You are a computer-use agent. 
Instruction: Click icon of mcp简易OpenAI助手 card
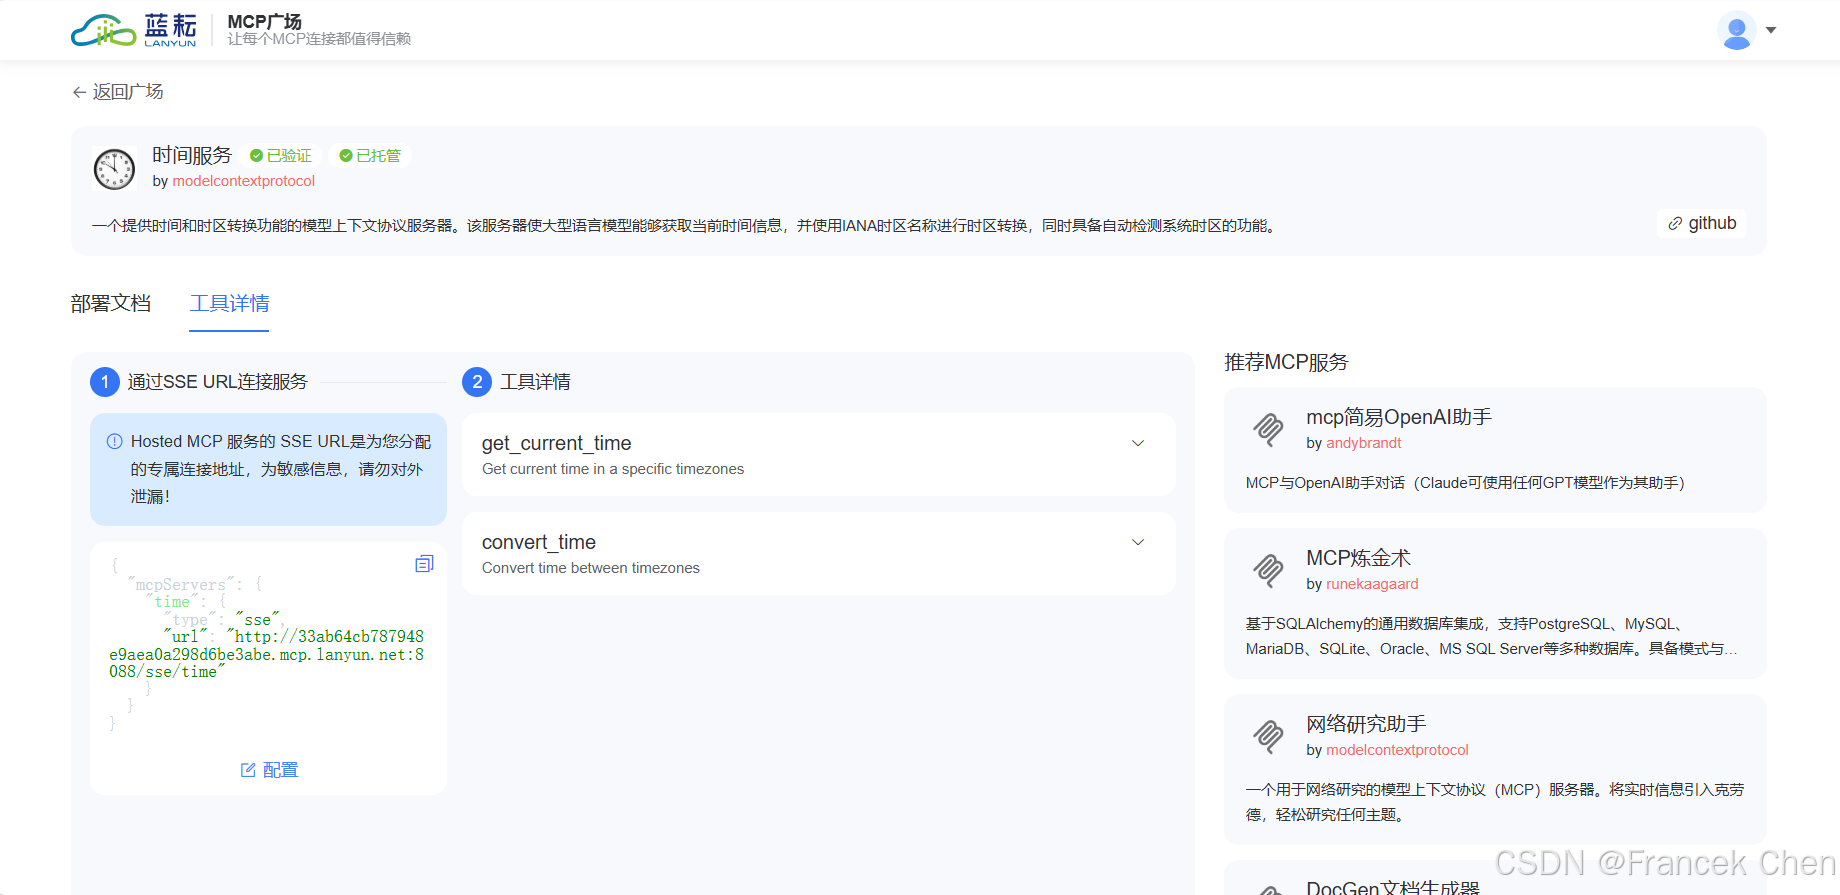coord(1268,429)
